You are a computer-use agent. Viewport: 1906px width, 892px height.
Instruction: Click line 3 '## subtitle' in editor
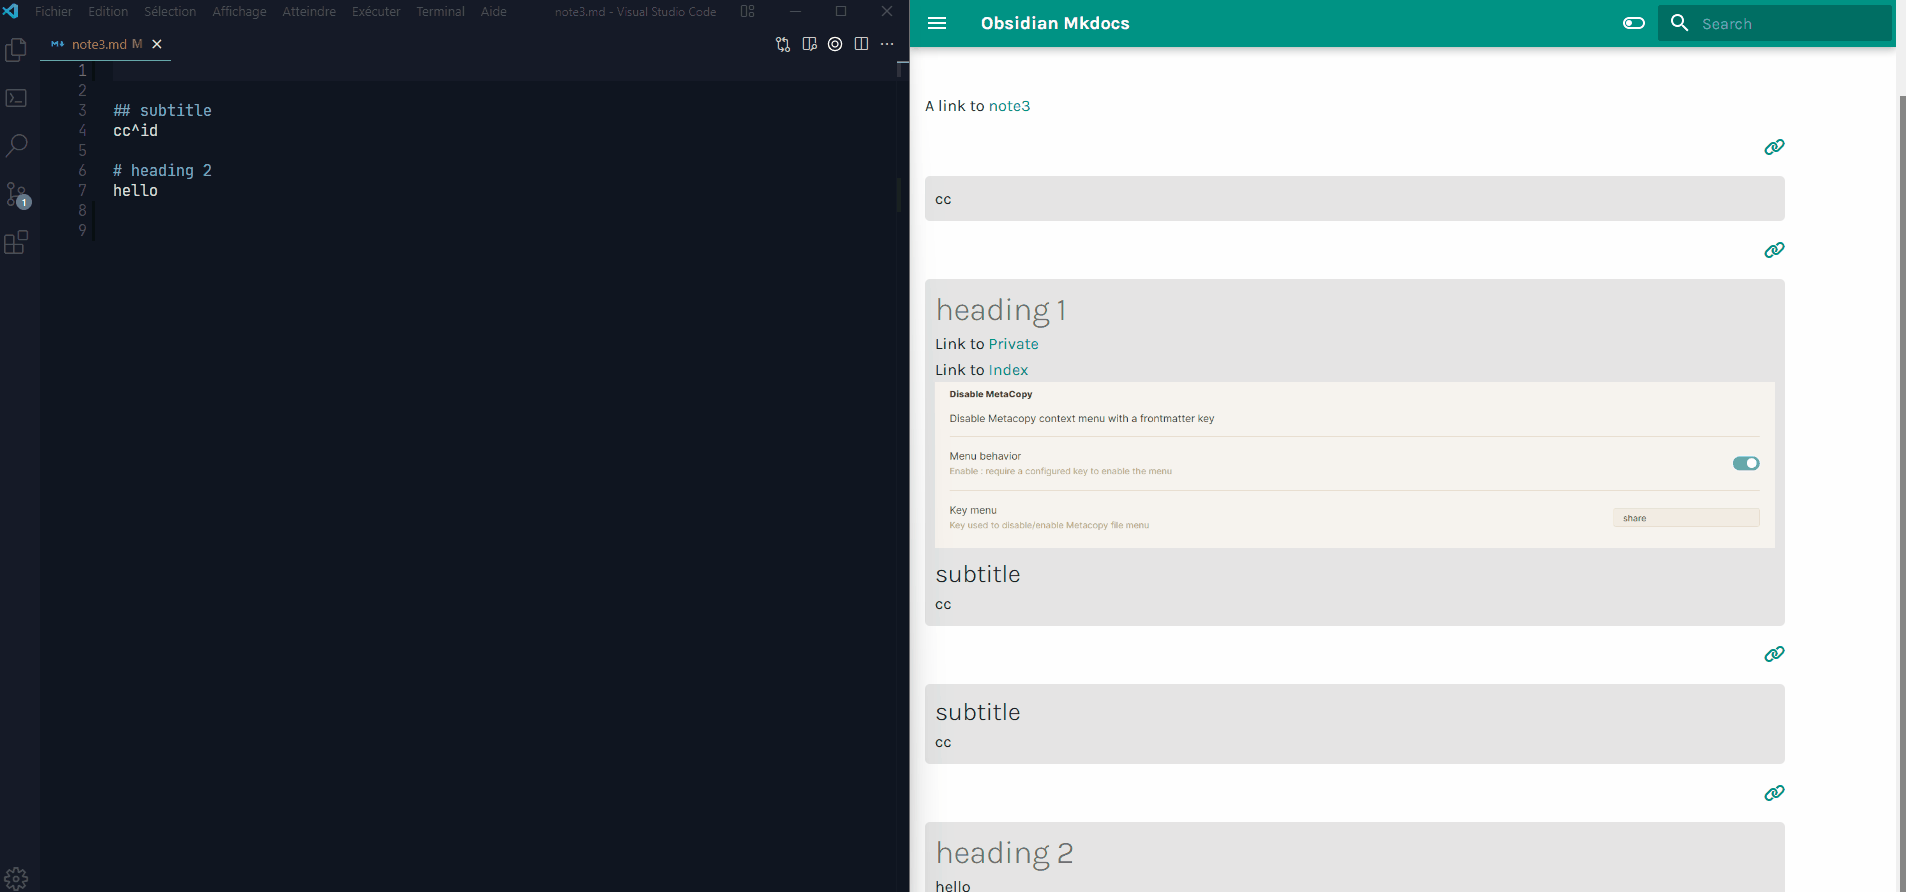(162, 110)
